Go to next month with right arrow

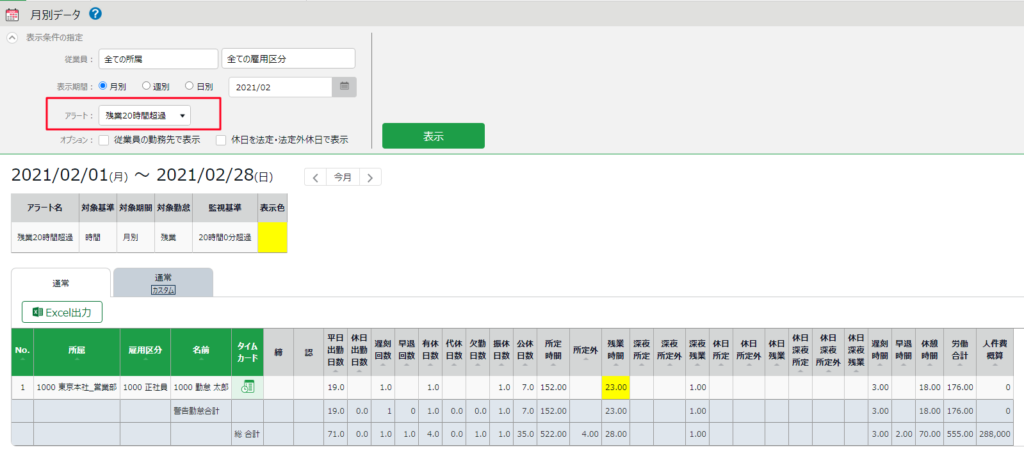tap(370, 177)
